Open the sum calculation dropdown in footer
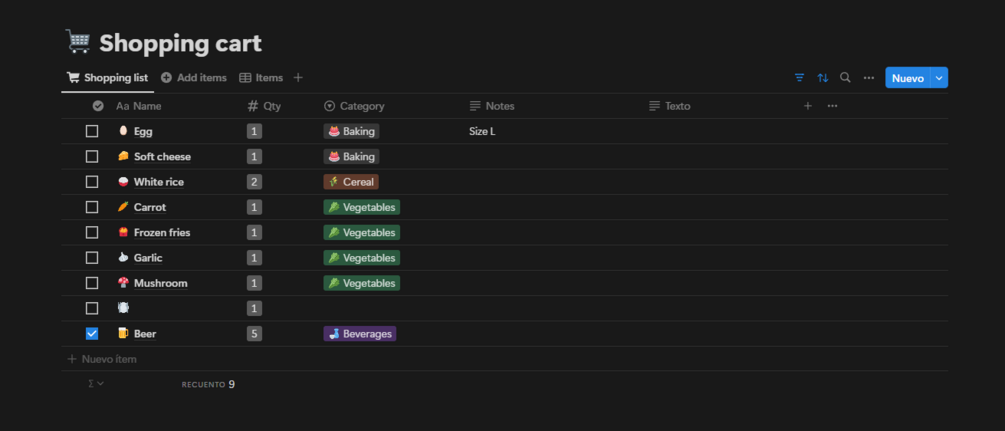 (96, 384)
